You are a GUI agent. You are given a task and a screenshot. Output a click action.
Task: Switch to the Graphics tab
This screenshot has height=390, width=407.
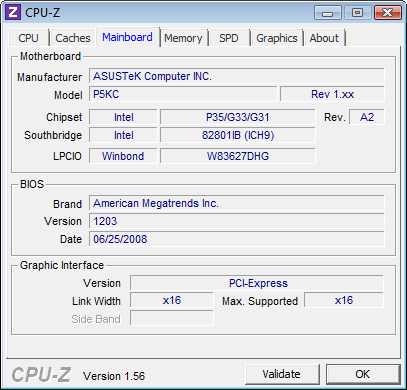point(277,38)
